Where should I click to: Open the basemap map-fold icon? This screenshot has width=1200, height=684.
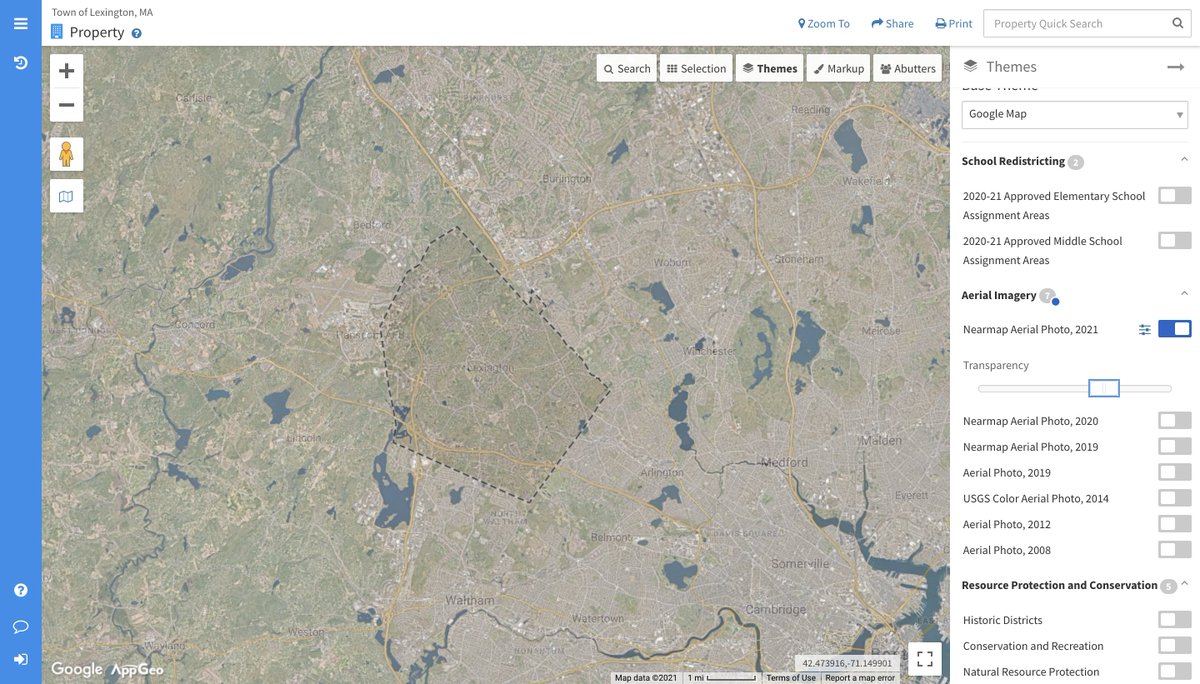[66, 197]
